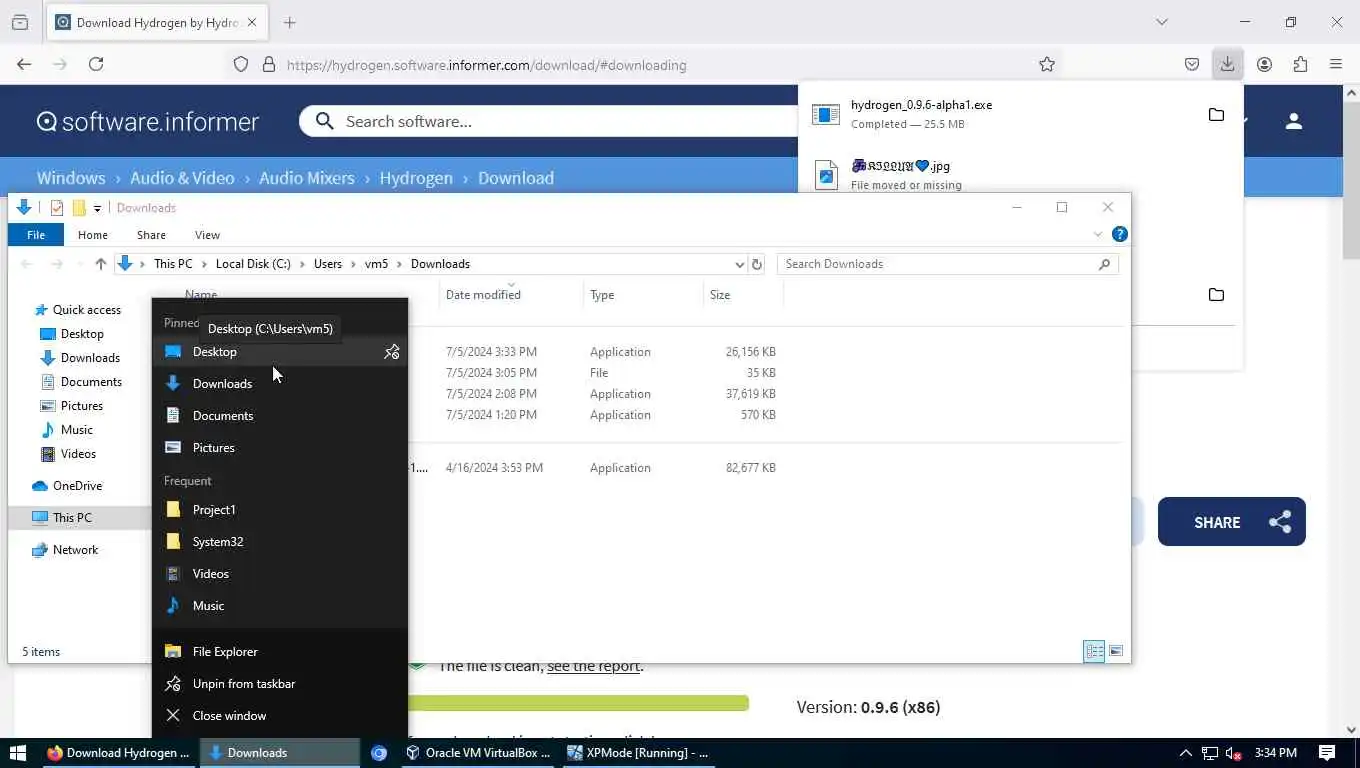This screenshot has width=1360, height=768.
Task: Refresh the Downloads folder address bar
Action: tap(757, 264)
